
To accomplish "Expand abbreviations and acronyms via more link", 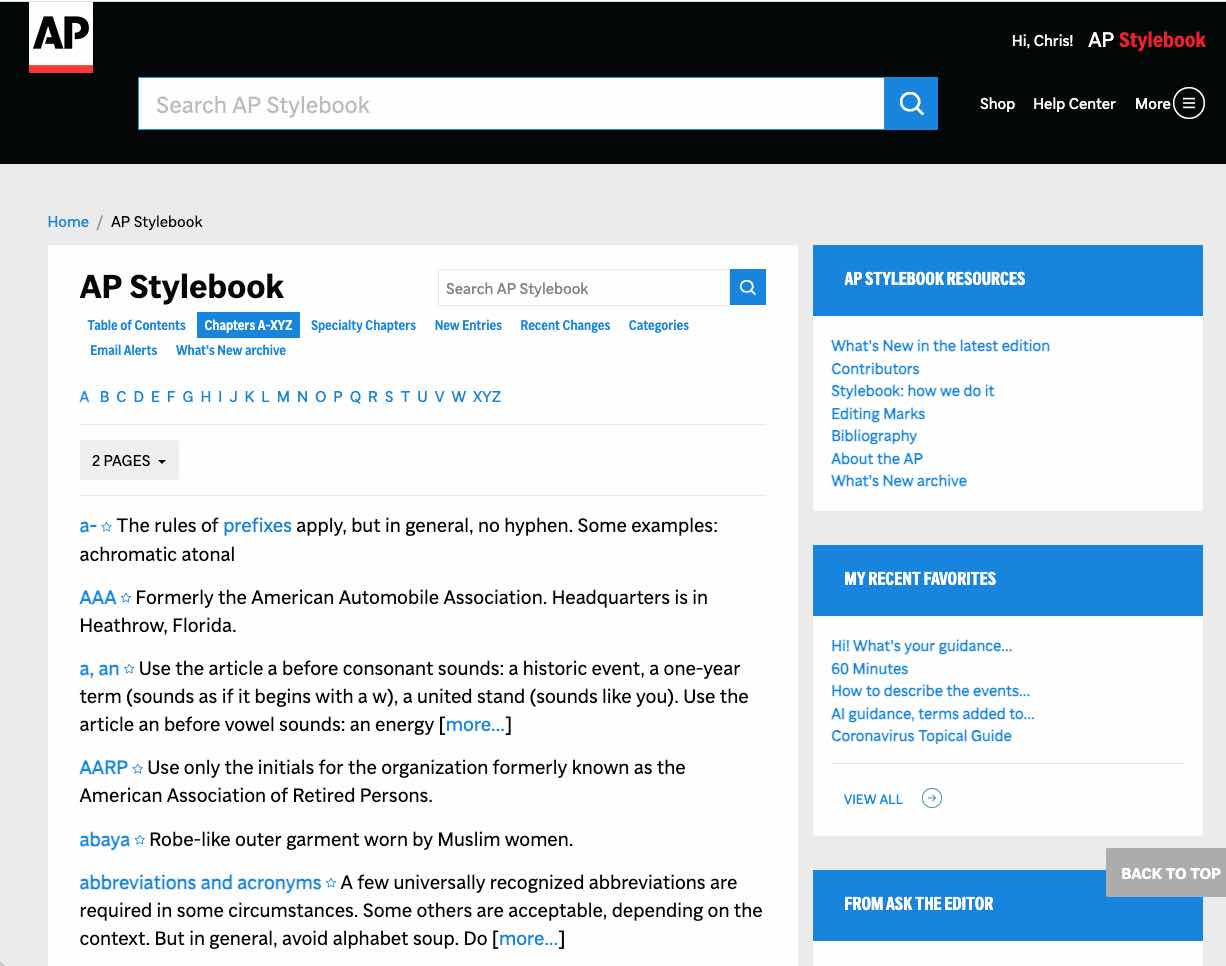I will (528, 939).
